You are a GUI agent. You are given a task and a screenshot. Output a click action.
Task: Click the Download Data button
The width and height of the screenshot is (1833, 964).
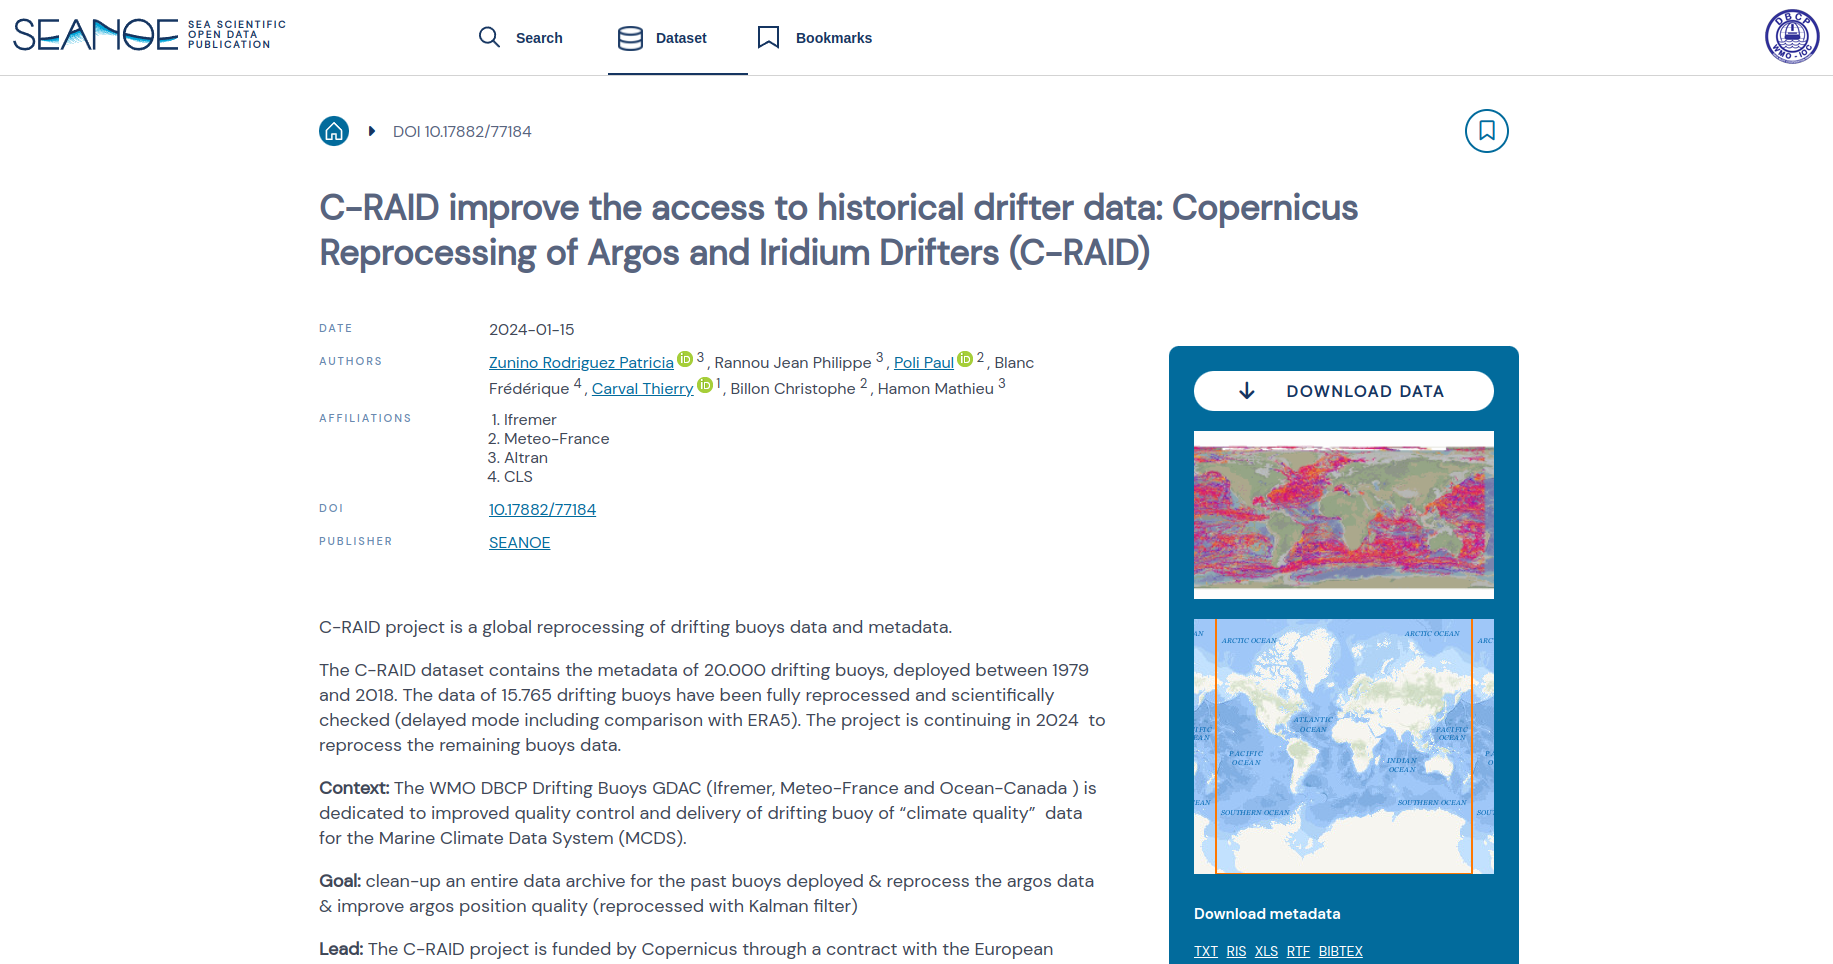pyautogui.click(x=1344, y=391)
